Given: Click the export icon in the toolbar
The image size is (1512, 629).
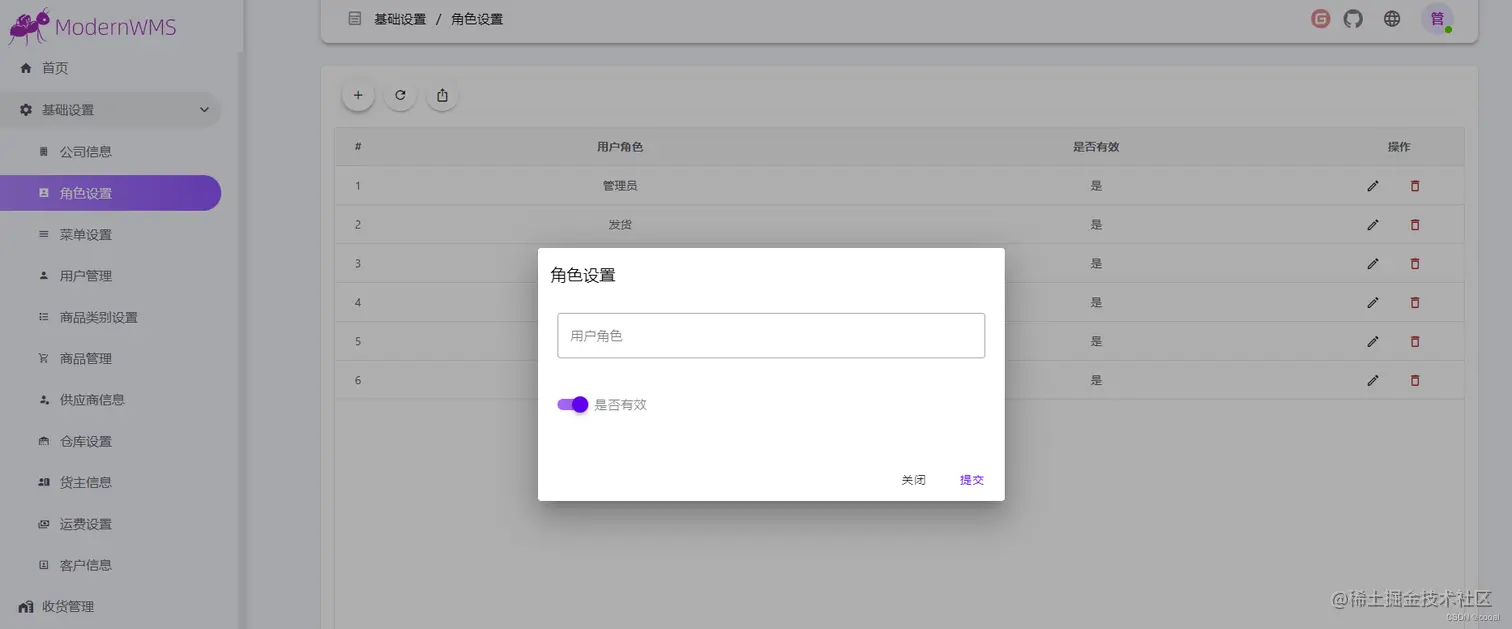Looking at the screenshot, I should point(442,95).
